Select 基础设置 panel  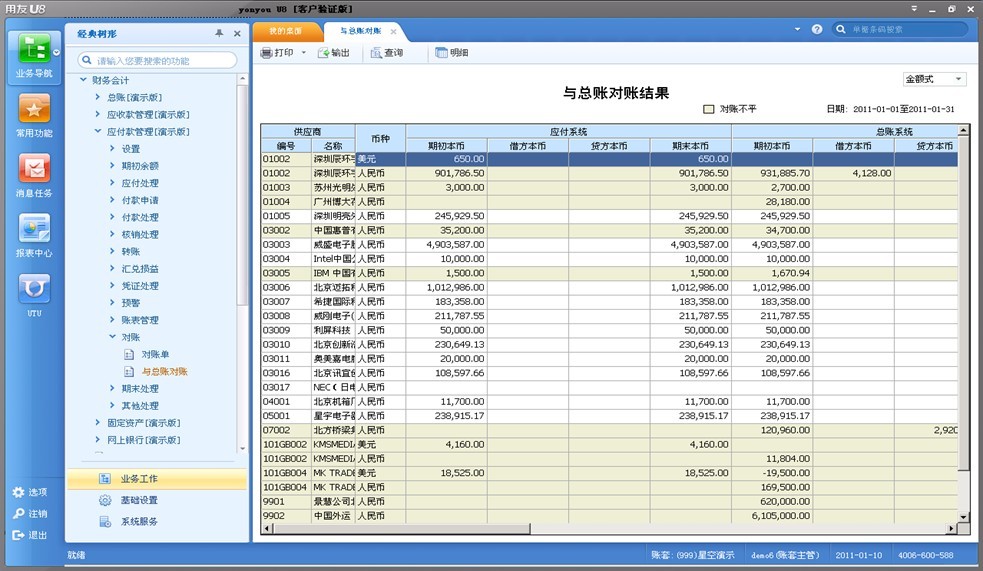(157, 500)
